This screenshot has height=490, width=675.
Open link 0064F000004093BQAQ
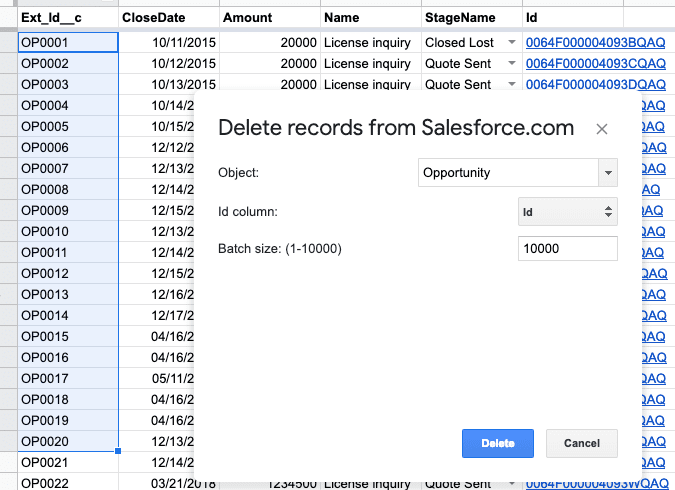point(595,42)
